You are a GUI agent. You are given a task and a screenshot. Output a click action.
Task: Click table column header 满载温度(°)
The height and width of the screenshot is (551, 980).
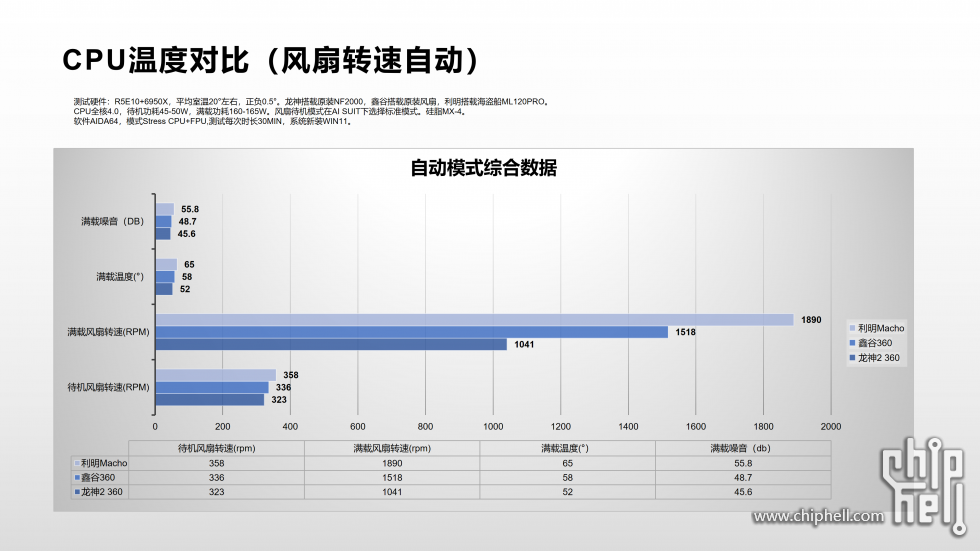pyautogui.click(x=568, y=448)
